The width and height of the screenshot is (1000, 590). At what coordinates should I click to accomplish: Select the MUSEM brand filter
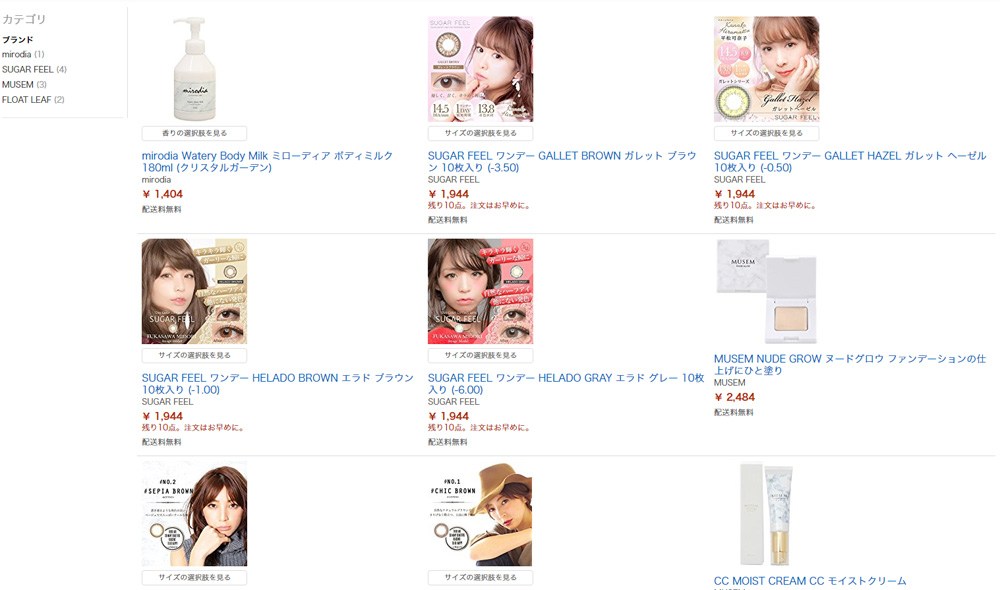[24, 84]
